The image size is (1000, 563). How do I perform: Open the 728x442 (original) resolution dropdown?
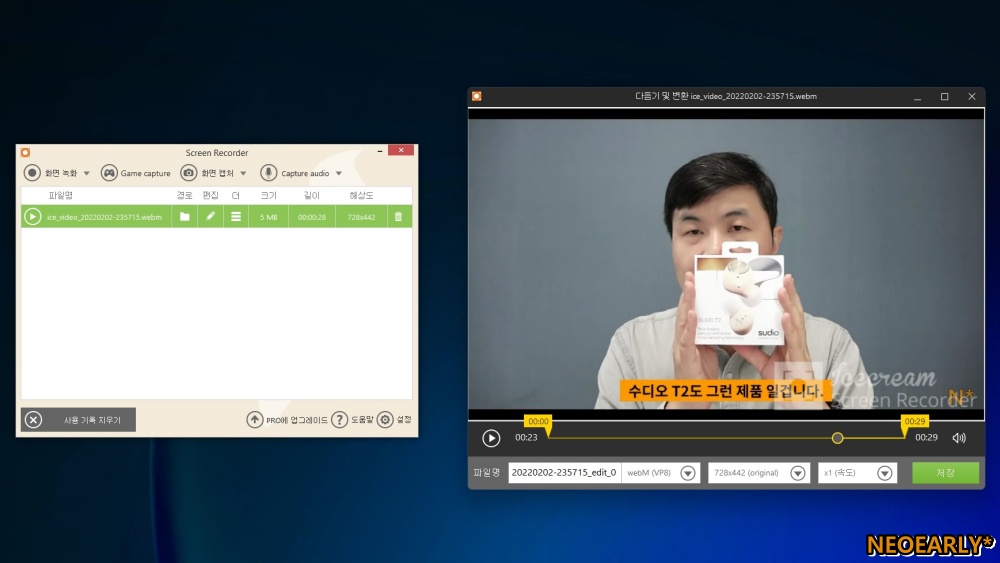click(x=798, y=473)
